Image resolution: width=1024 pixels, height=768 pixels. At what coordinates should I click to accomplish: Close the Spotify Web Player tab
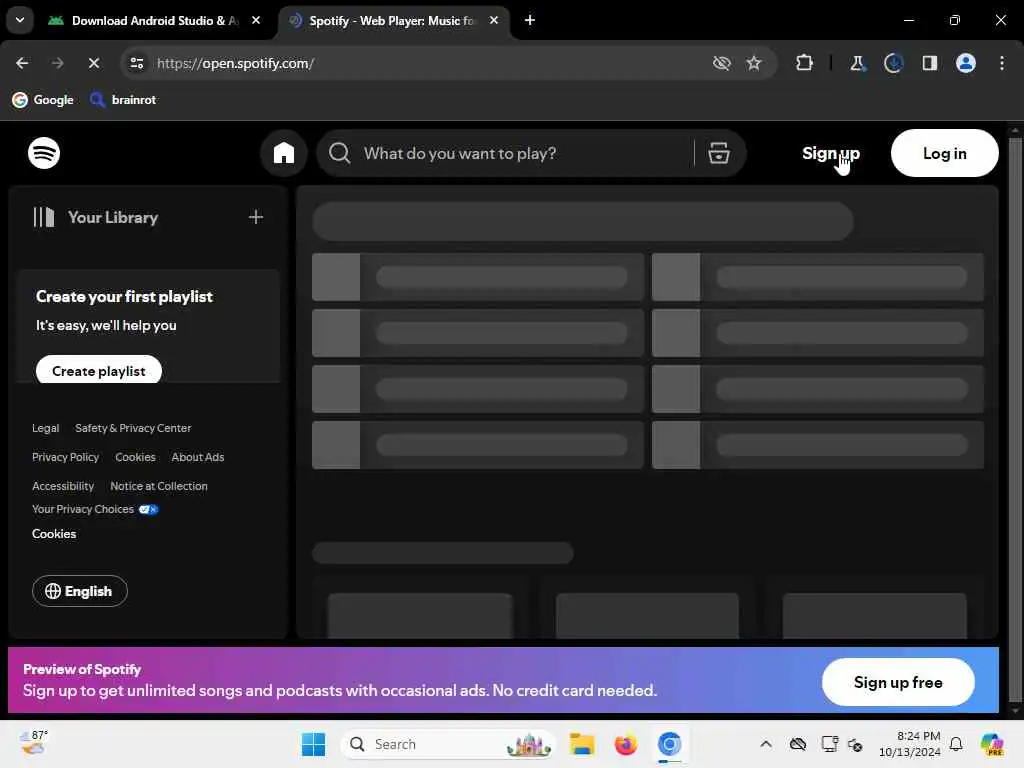coord(494,20)
